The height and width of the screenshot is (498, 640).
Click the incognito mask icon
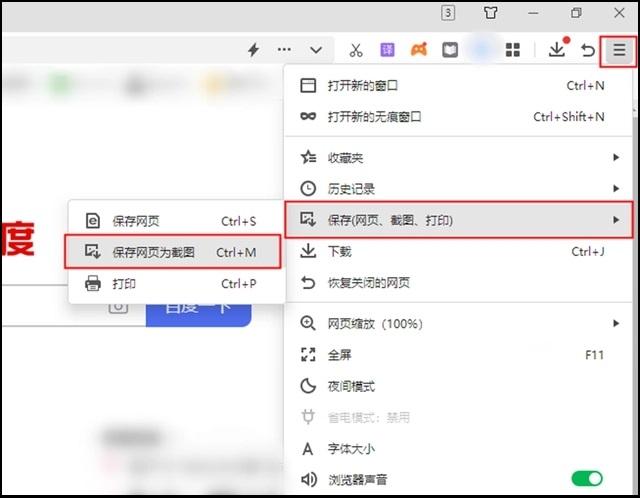(308, 116)
